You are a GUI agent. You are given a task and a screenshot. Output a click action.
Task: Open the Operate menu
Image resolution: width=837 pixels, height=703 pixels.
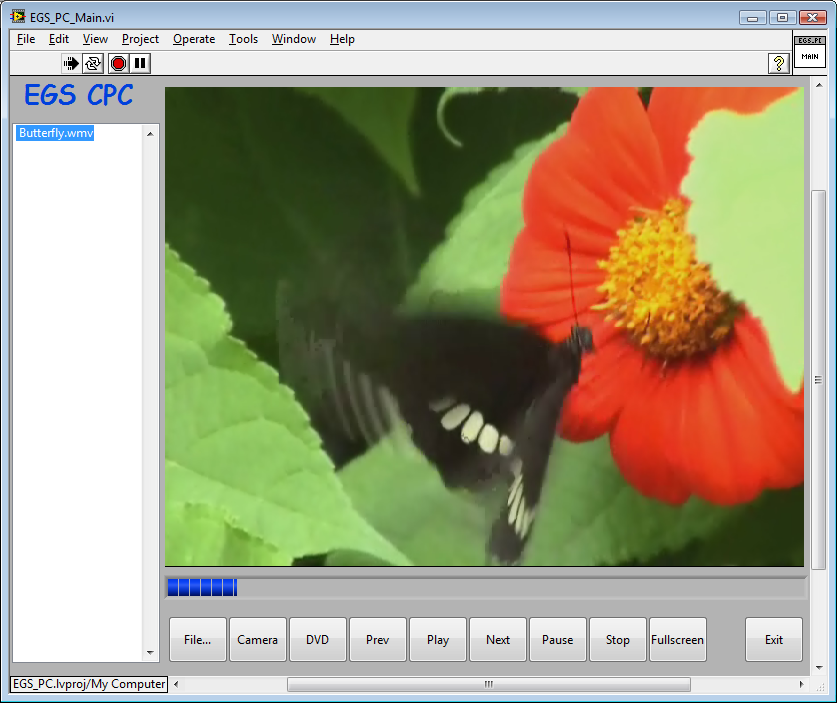tap(193, 39)
